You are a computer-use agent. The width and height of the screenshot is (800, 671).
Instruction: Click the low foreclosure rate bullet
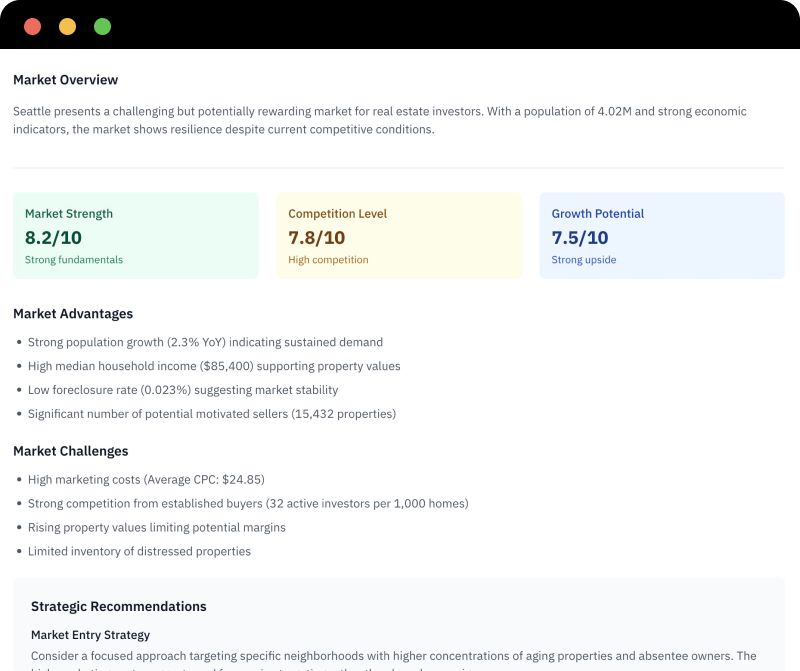(x=183, y=390)
